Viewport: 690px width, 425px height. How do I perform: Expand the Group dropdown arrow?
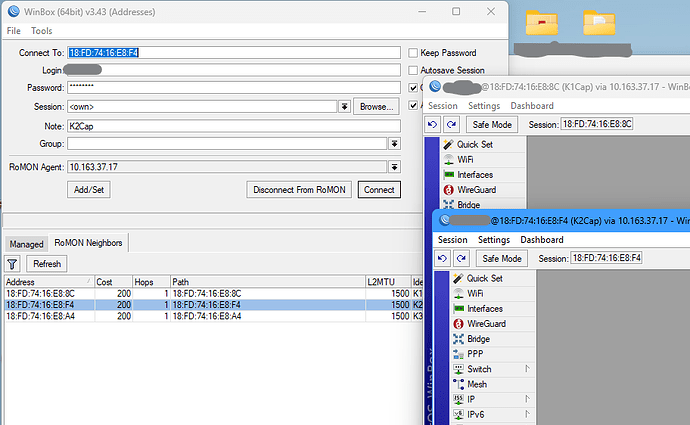[394, 143]
